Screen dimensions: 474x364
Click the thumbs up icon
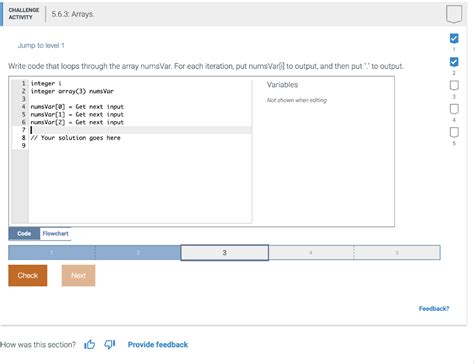89,344
